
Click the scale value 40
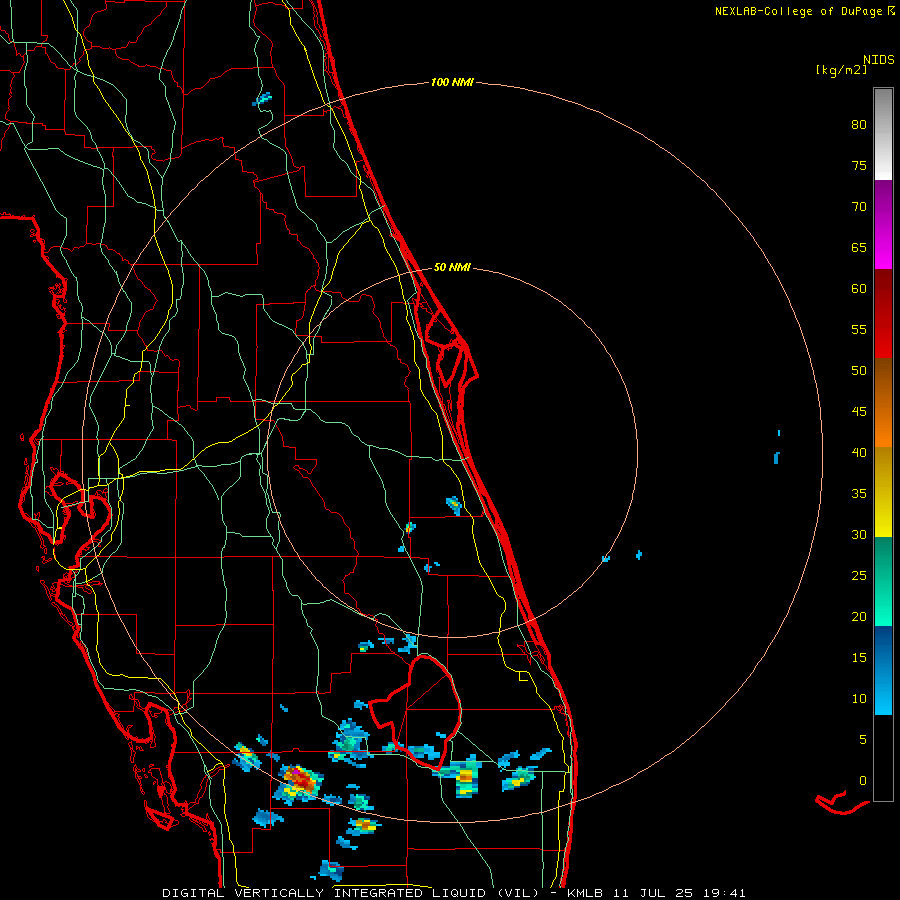tap(859, 452)
